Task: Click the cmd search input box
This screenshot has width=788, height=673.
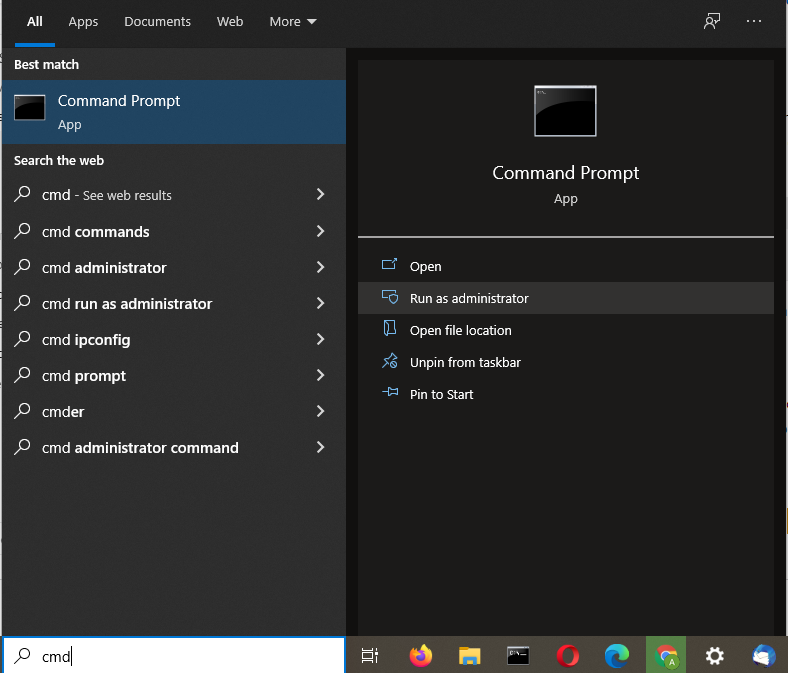Action: click(174, 655)
